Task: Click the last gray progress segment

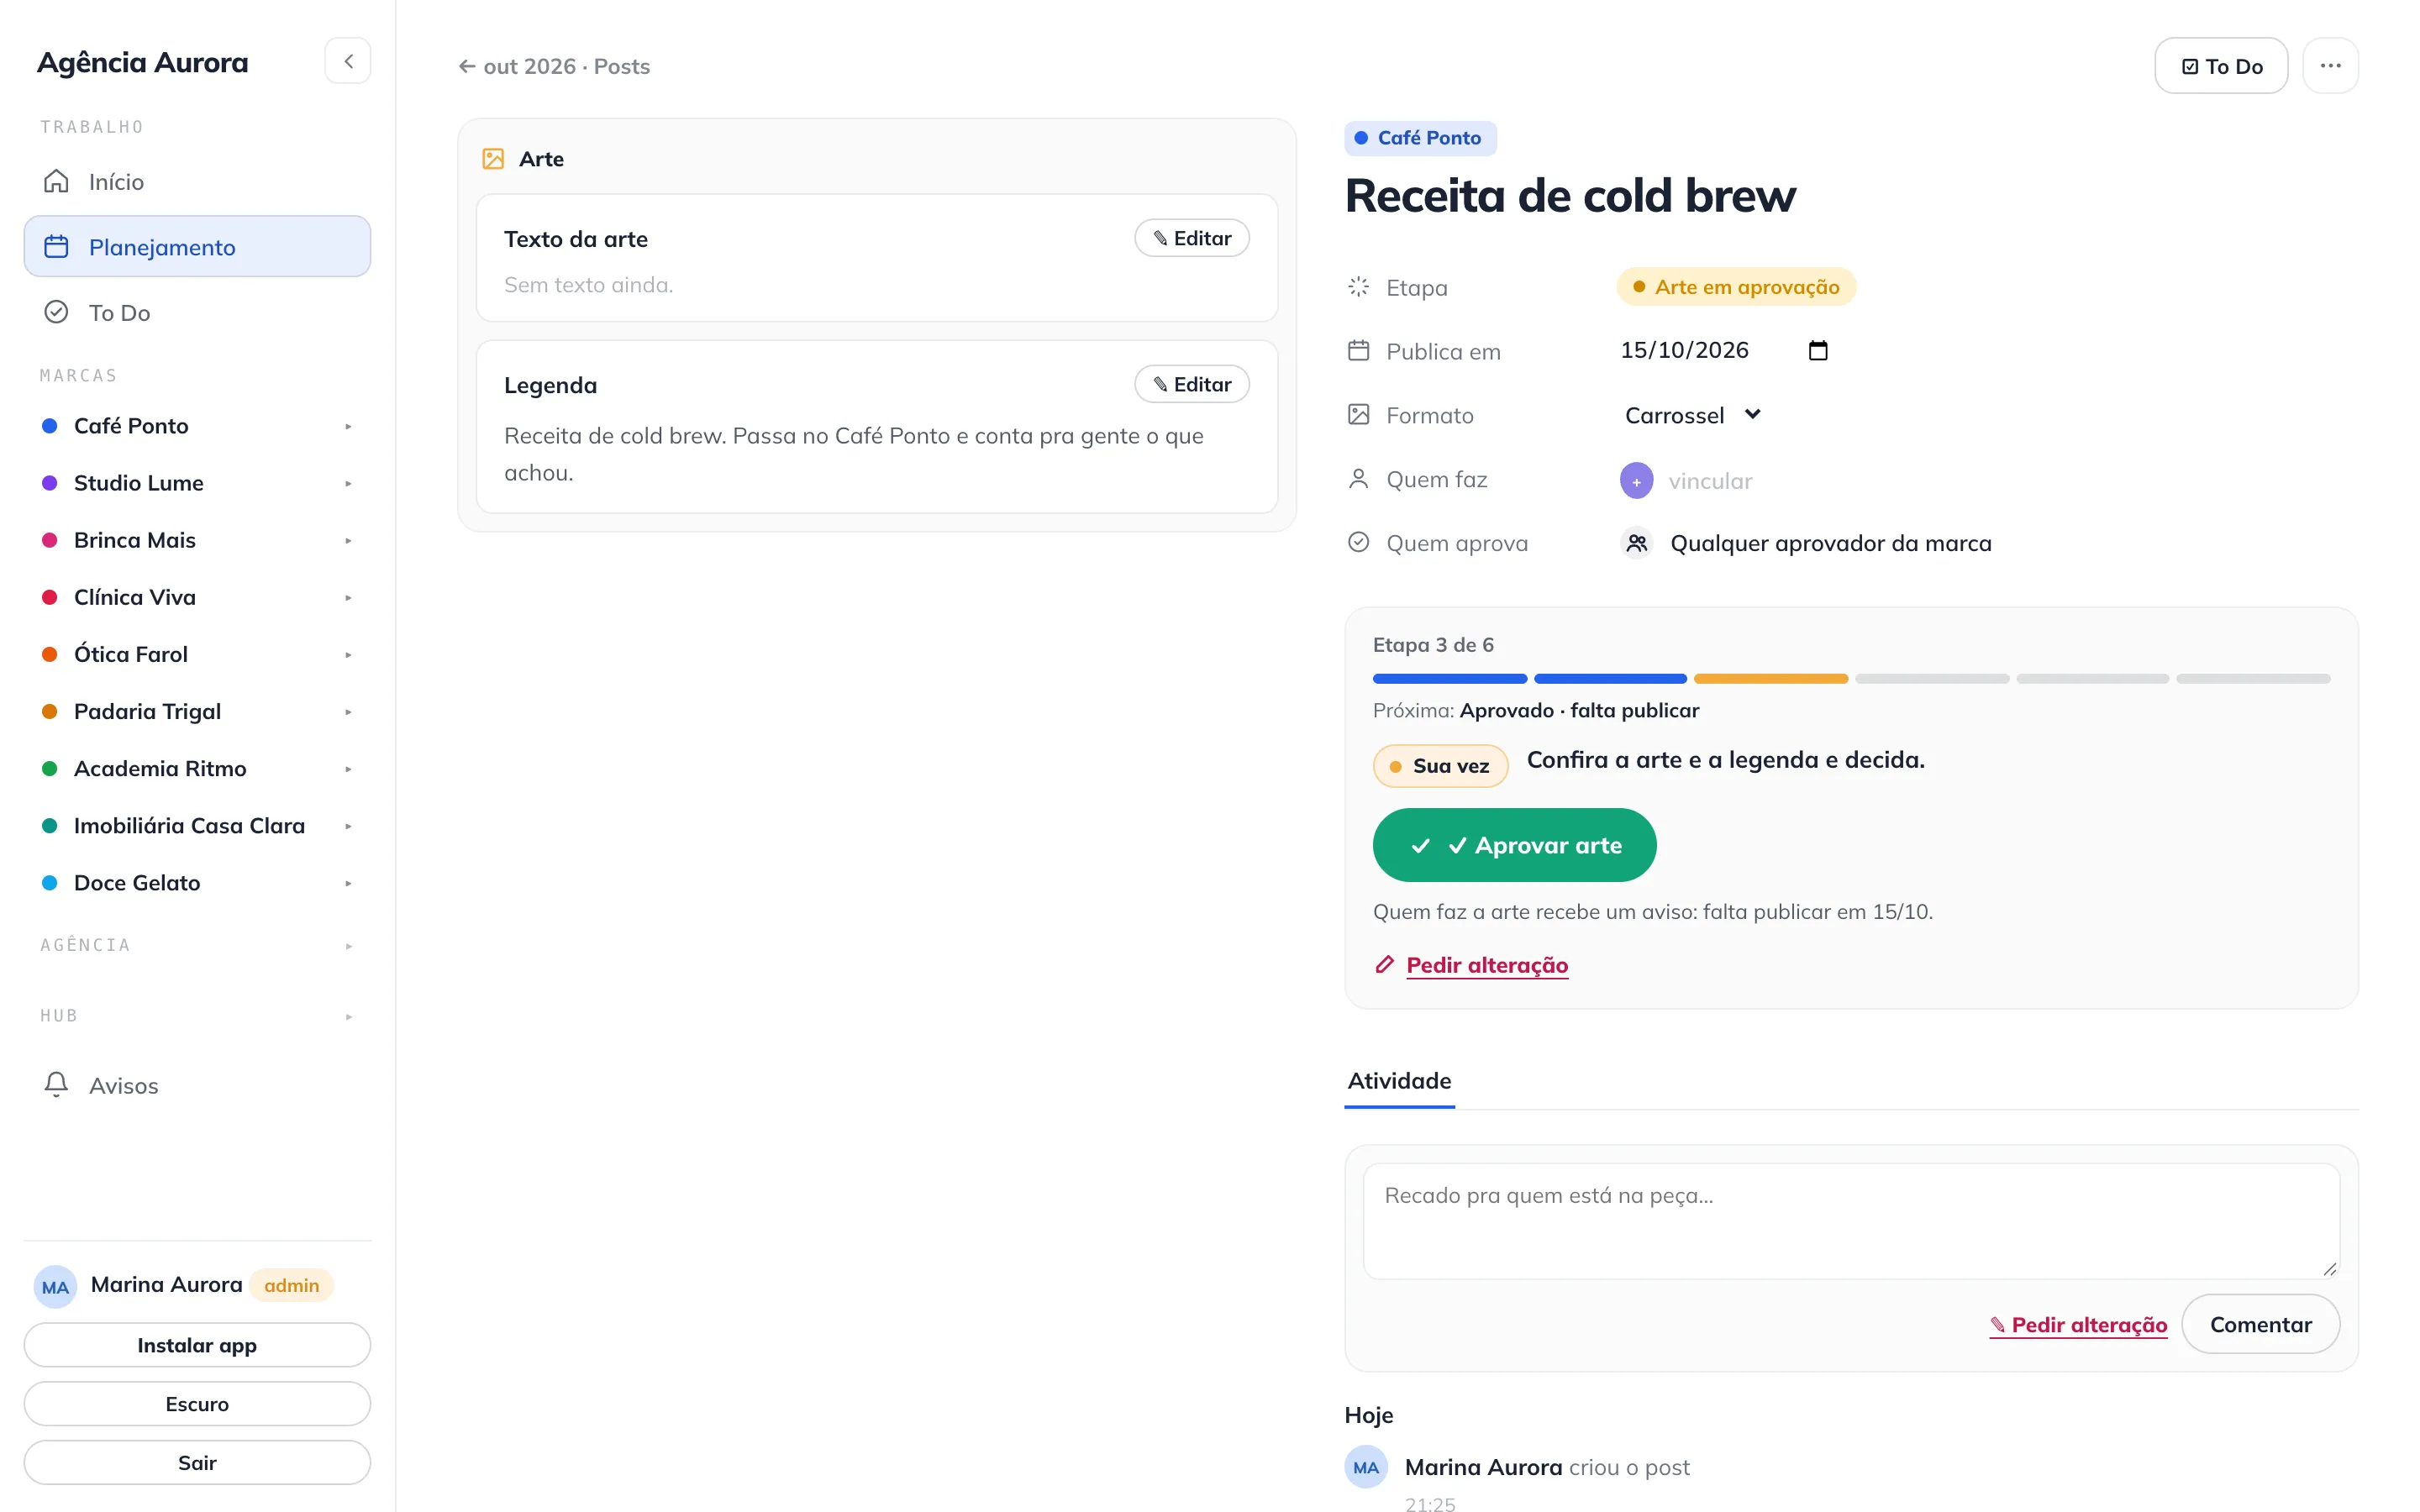Action: [x=2253, y=679]
